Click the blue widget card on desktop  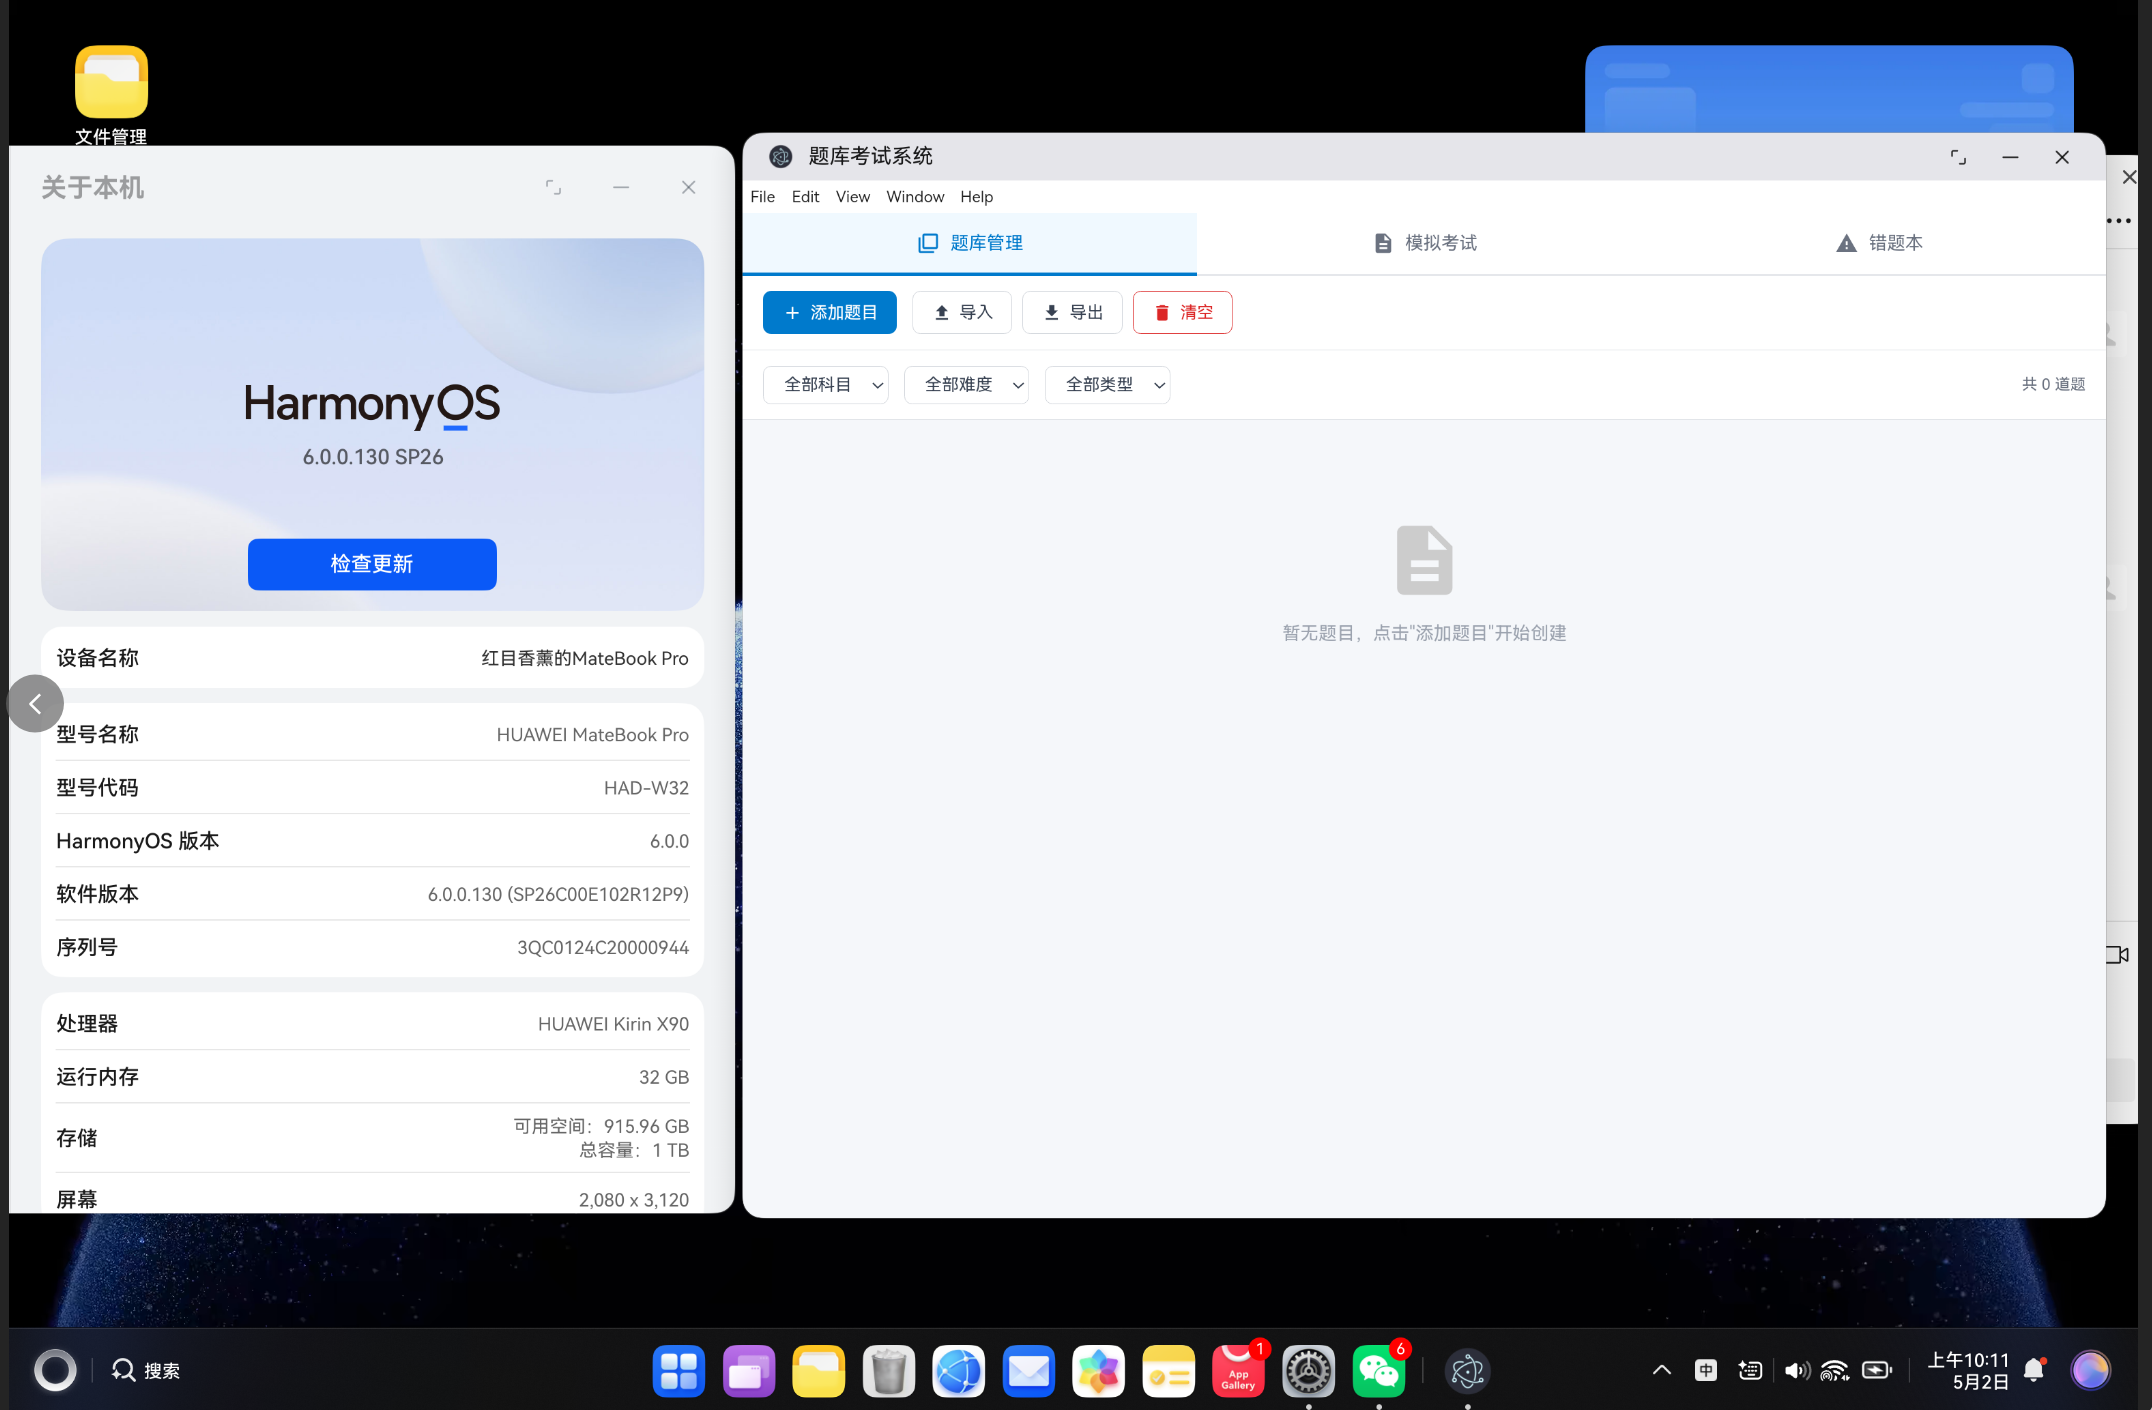point(1829,89)
